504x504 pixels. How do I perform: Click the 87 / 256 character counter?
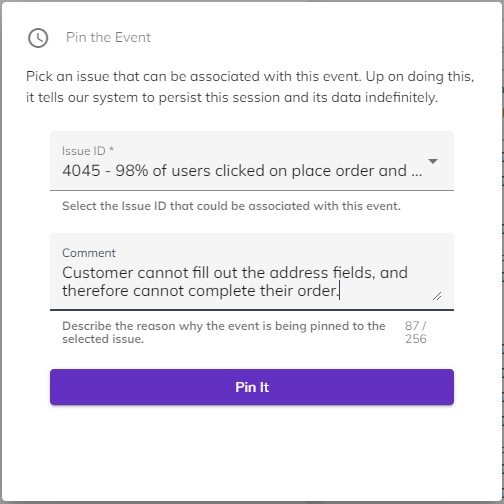coord(416,332)
